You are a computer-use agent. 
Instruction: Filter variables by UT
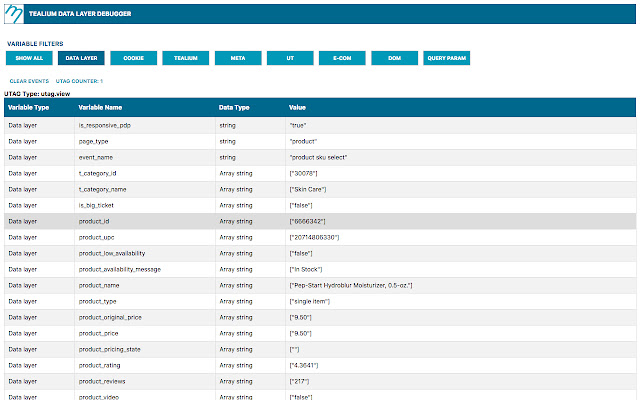pos(290,58)
